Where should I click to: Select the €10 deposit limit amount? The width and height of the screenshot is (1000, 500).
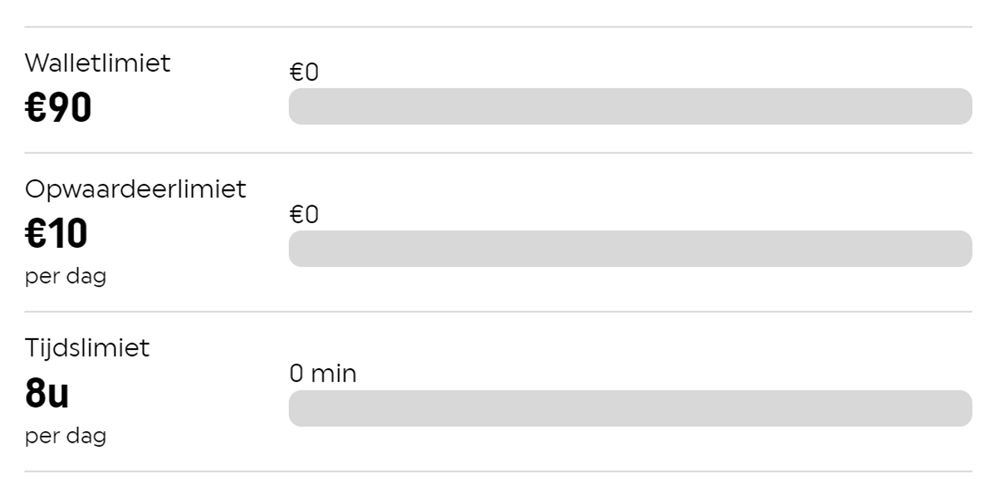tap(56, 234)
